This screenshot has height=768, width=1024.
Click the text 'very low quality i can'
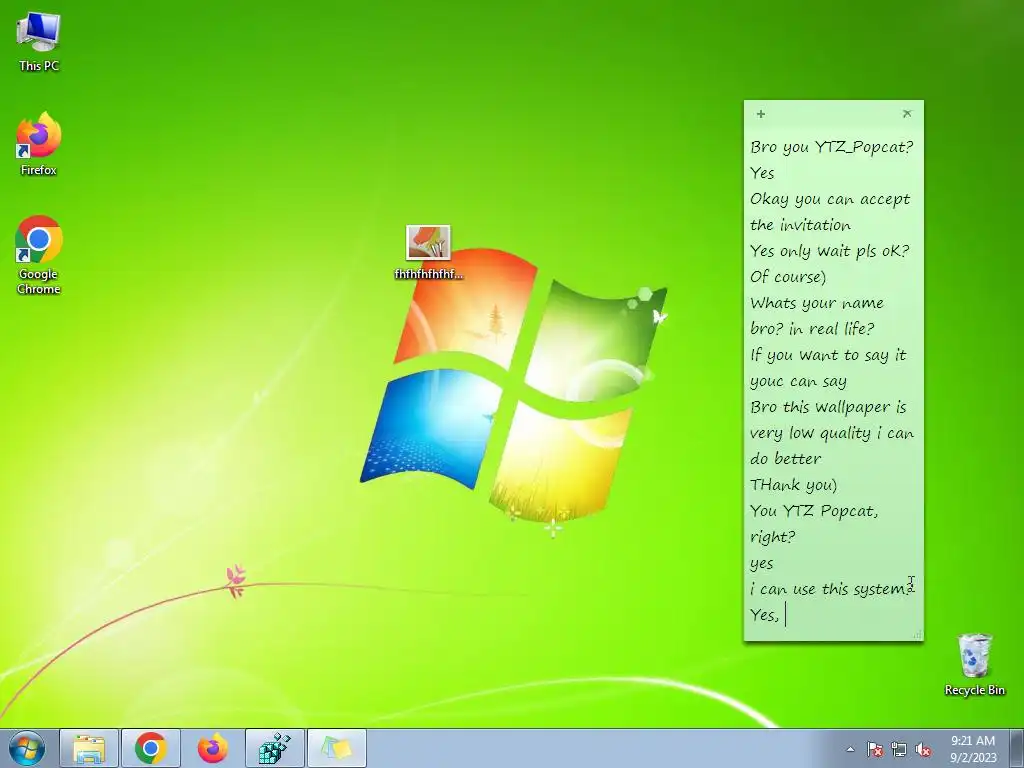832,434
